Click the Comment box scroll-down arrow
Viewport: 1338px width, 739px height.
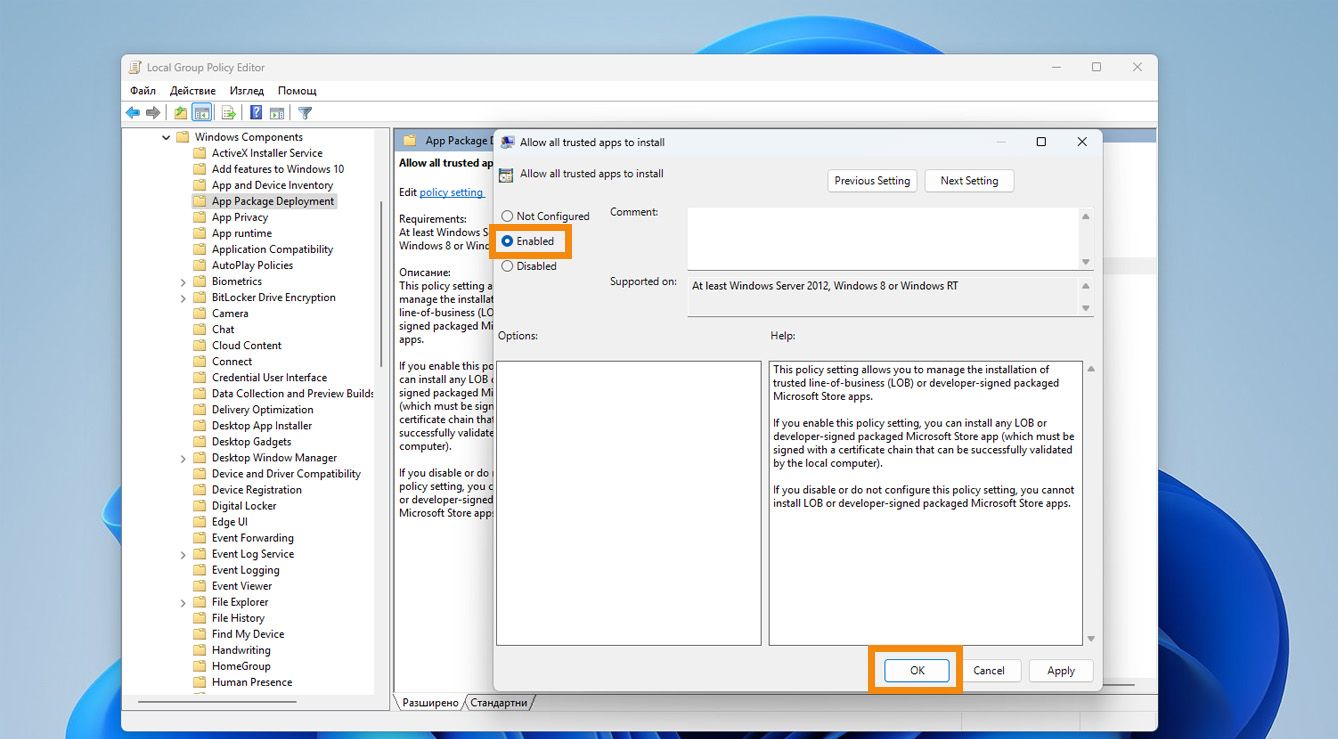point(1086,262)
